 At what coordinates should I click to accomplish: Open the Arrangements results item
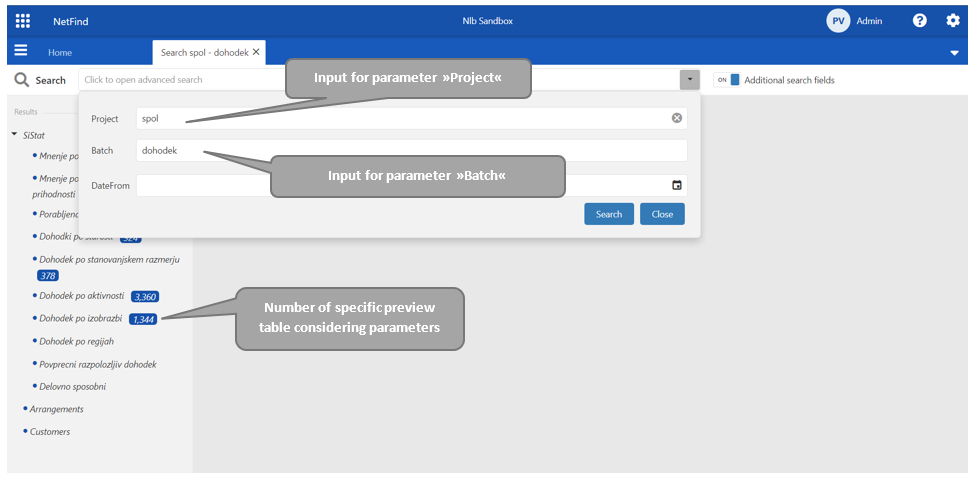point(56,409)
